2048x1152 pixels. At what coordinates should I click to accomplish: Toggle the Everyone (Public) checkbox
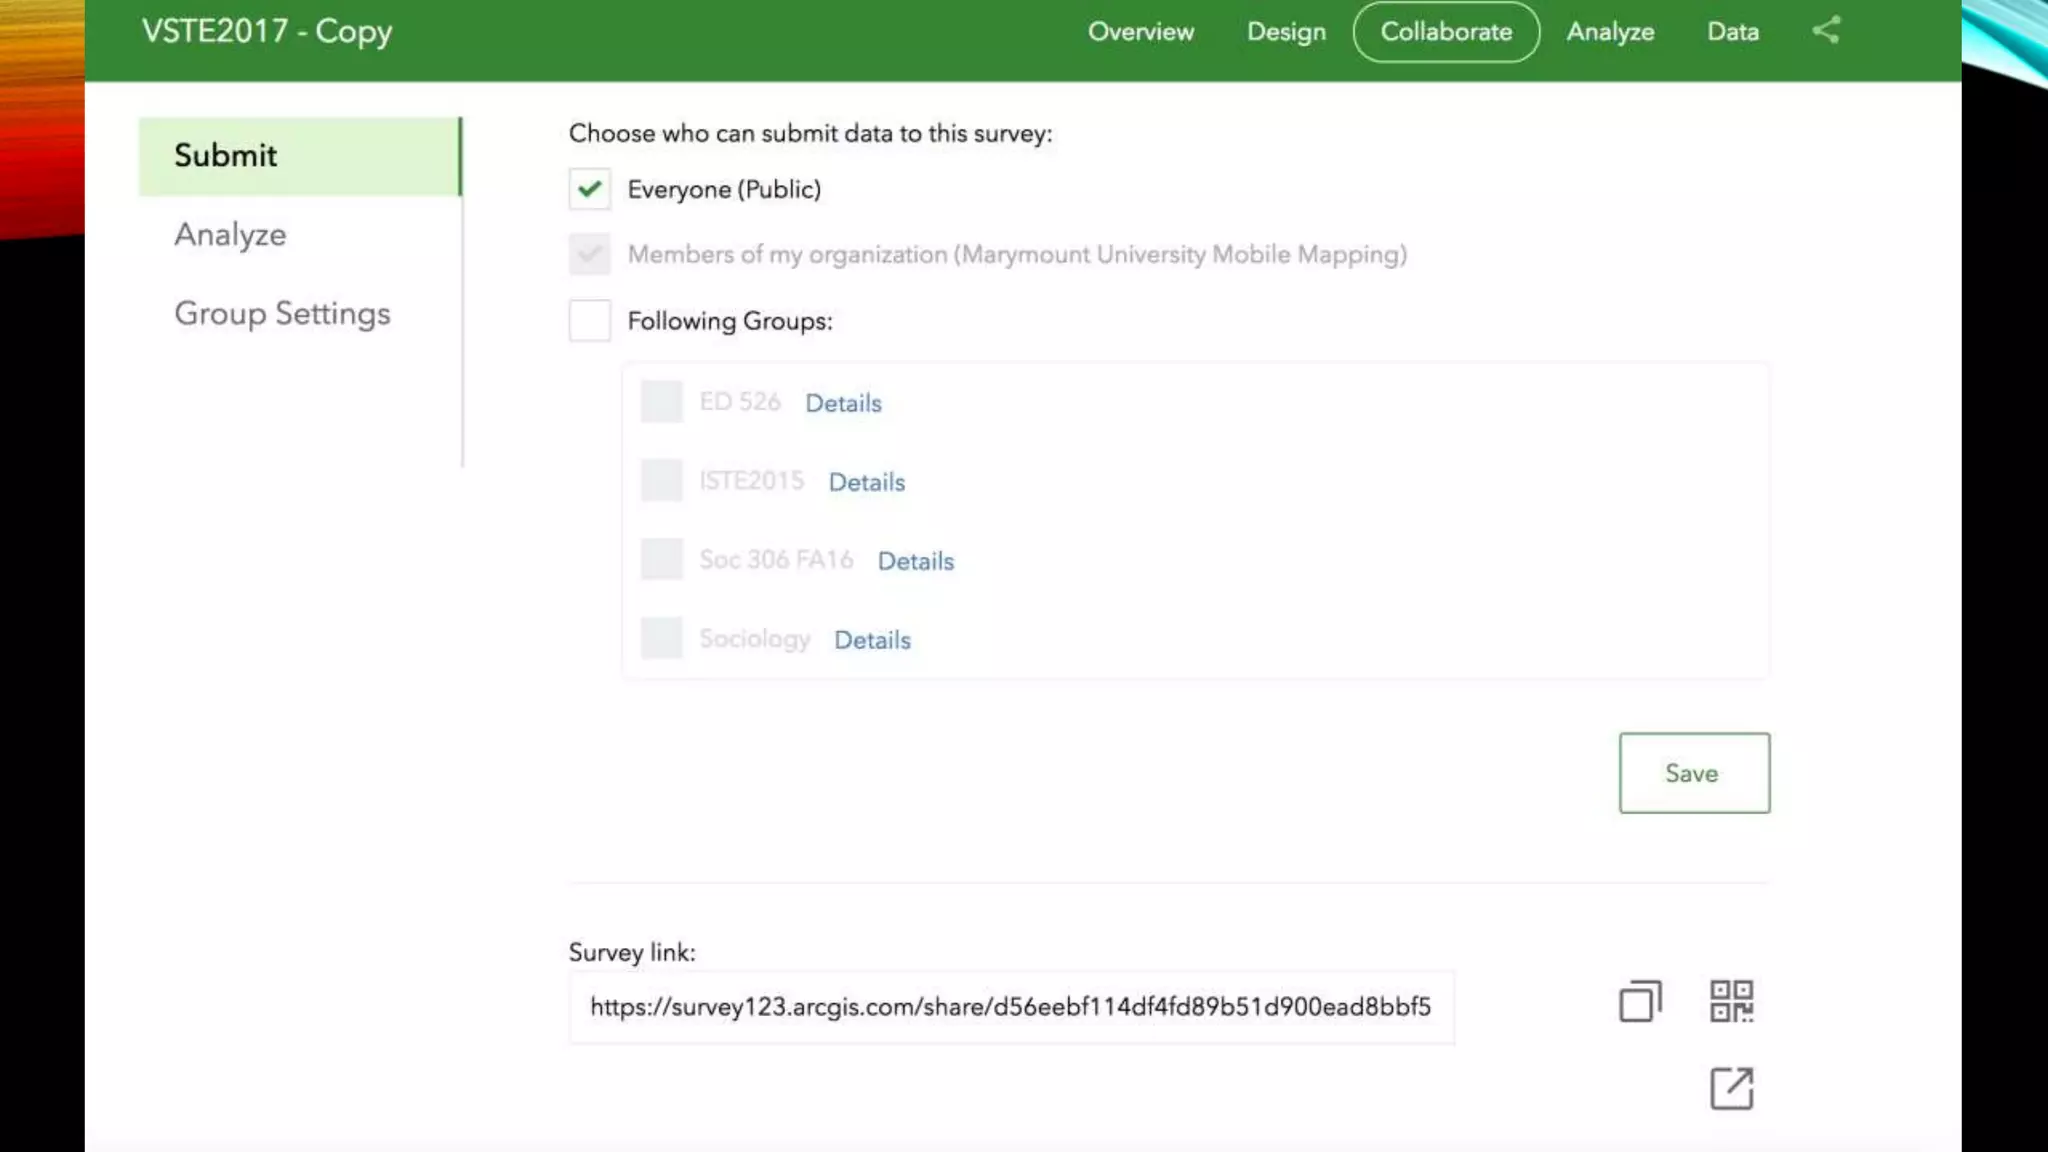(590, 189)
